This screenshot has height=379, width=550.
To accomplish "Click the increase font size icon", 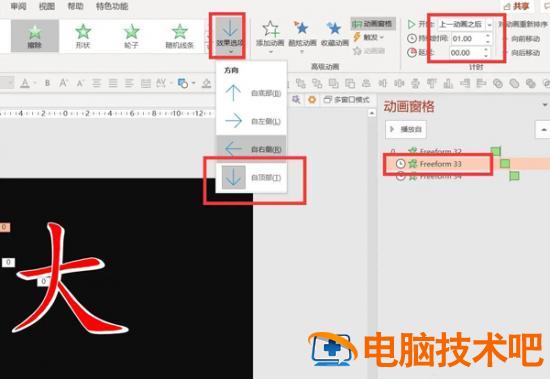I will coord(63,83).
